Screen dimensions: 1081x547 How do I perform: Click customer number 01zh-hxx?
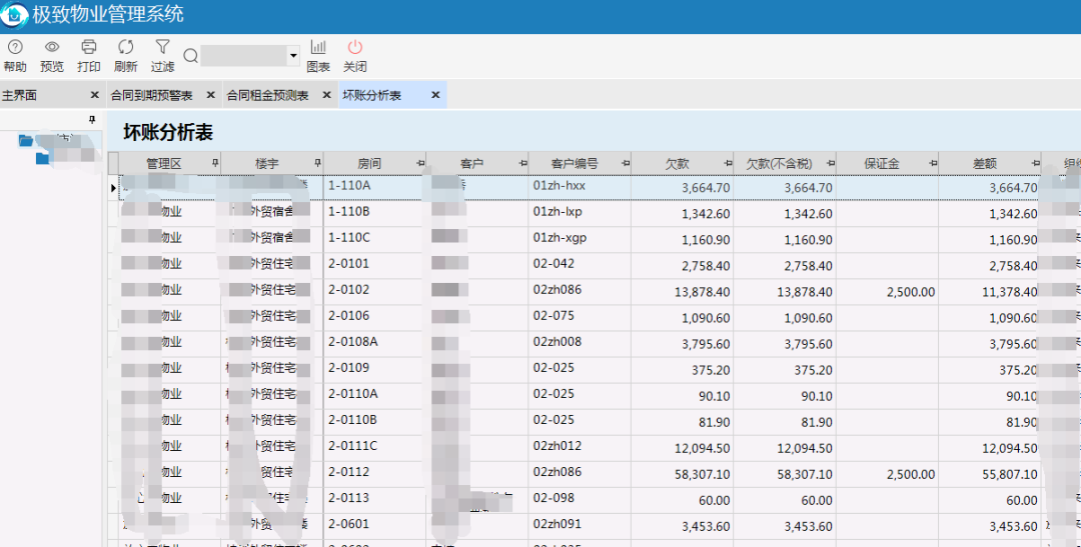tap(559, 186)
